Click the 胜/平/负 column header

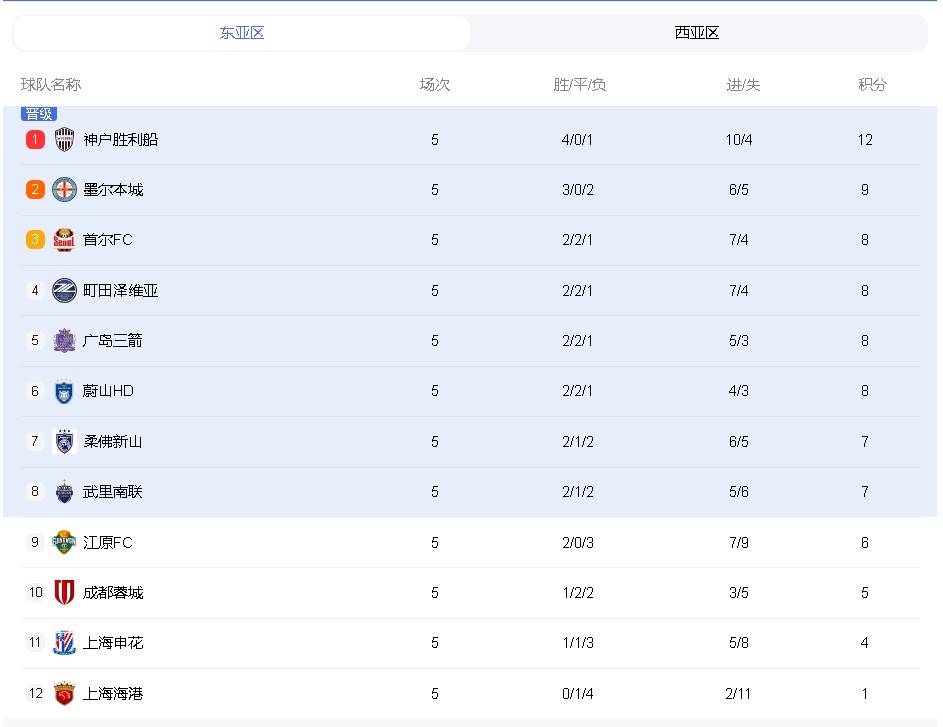coord(579,85)
